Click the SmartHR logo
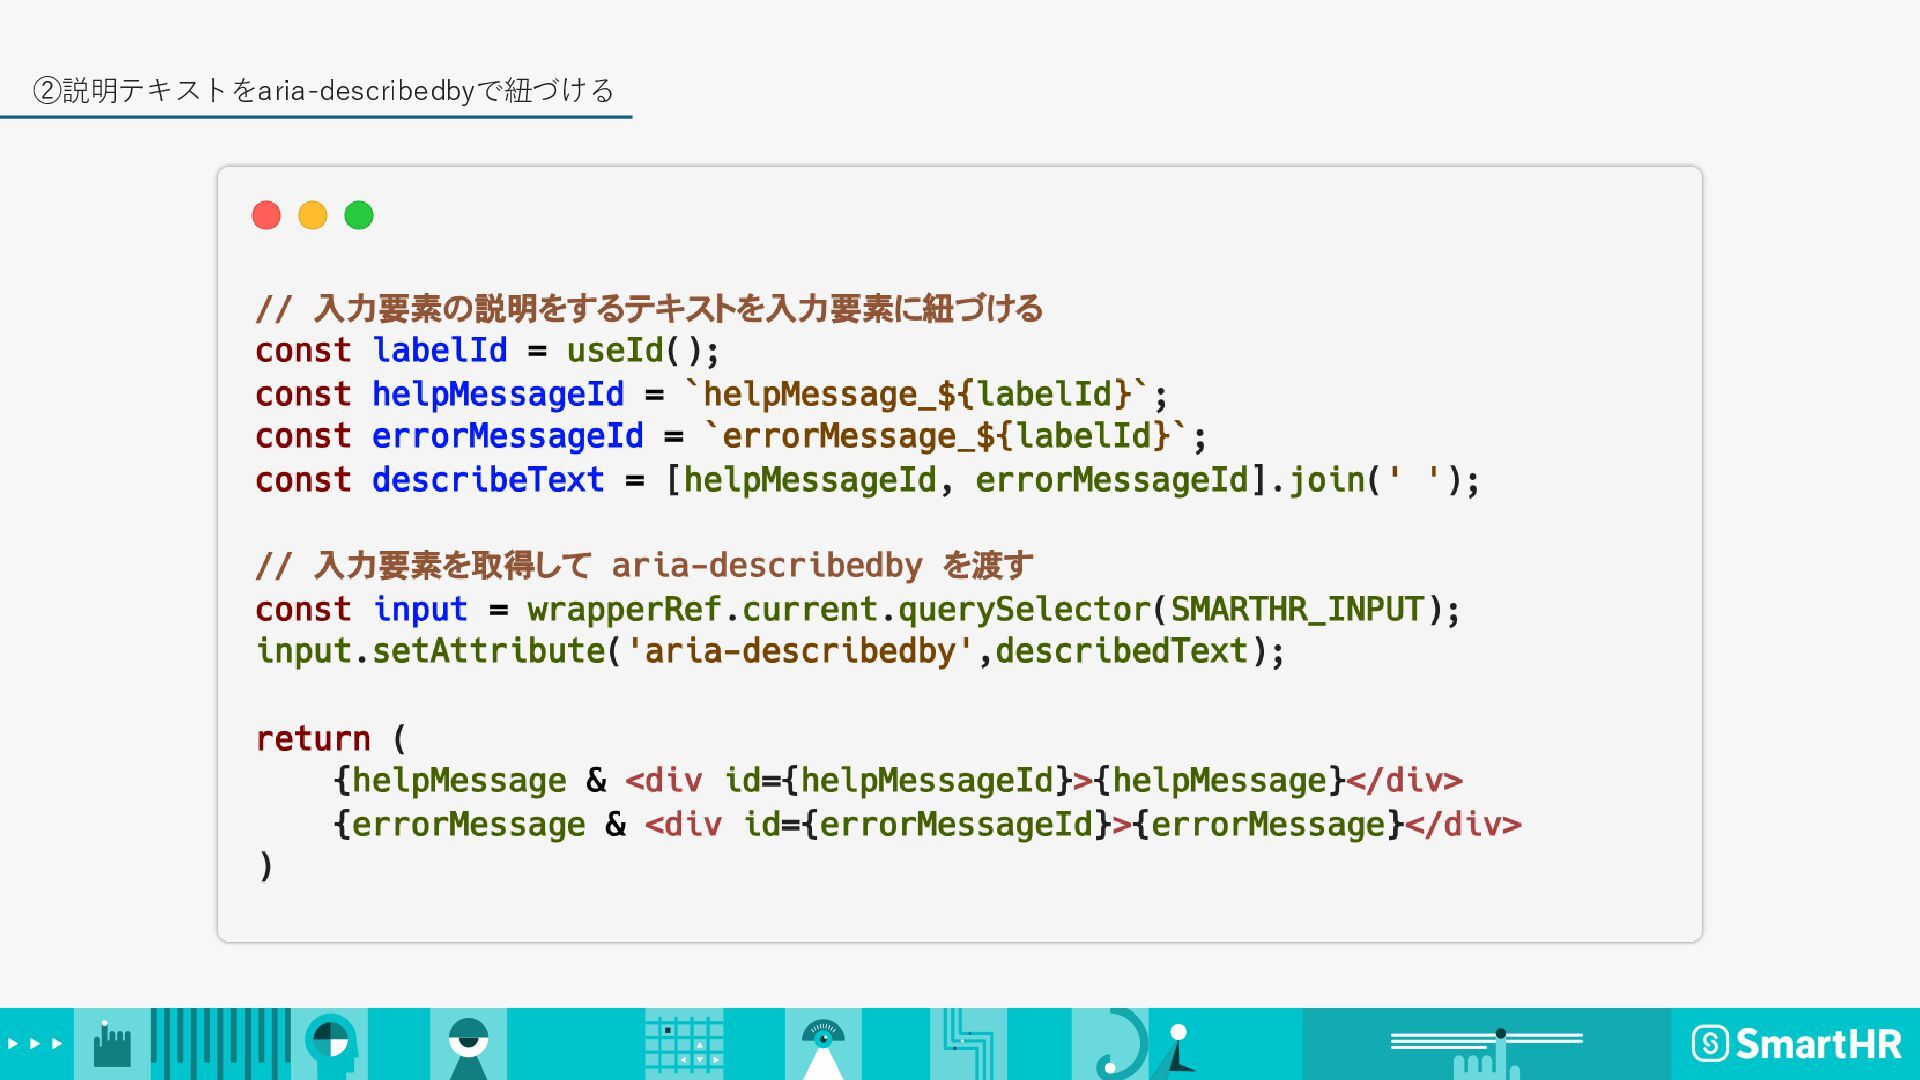This screenshot has width=1920, height=1080. (x=1796, y=1044)
